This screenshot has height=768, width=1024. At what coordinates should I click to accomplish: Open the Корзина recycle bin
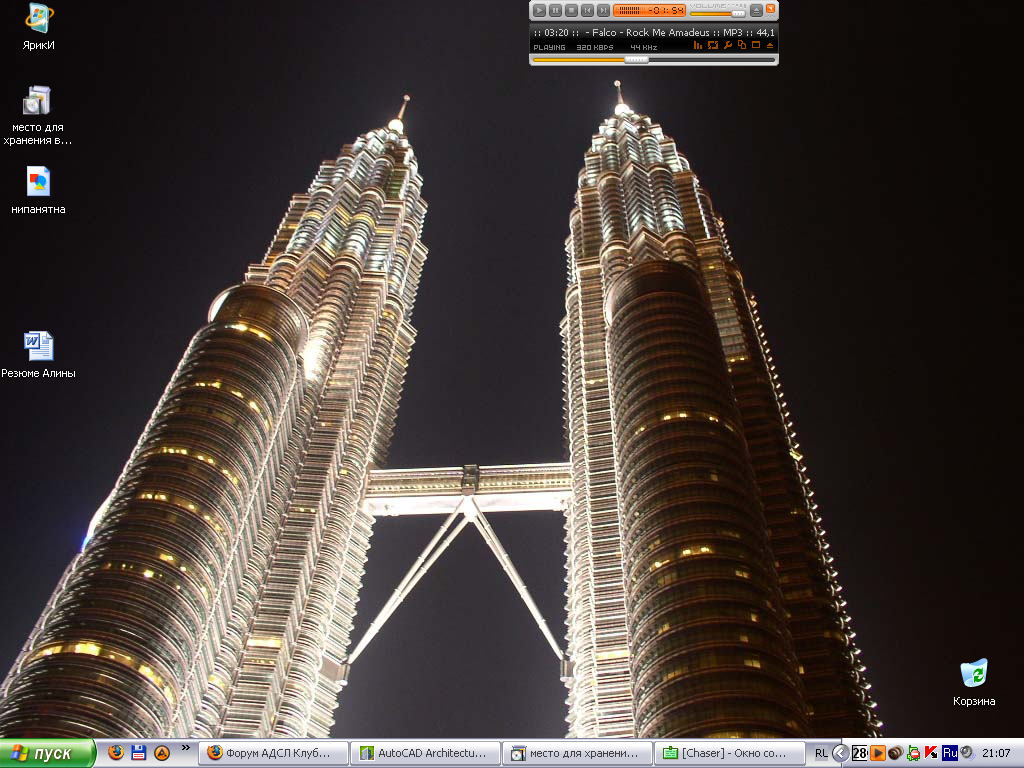click(973, 674)
